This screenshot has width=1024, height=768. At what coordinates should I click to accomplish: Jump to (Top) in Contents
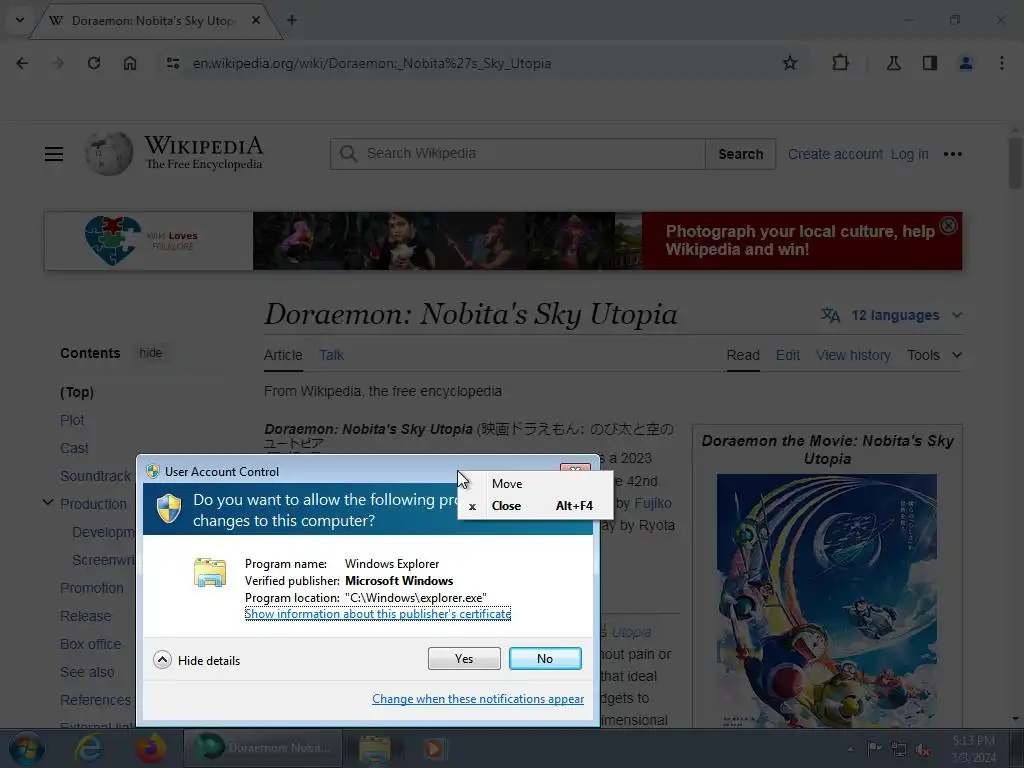coord(77,392)
